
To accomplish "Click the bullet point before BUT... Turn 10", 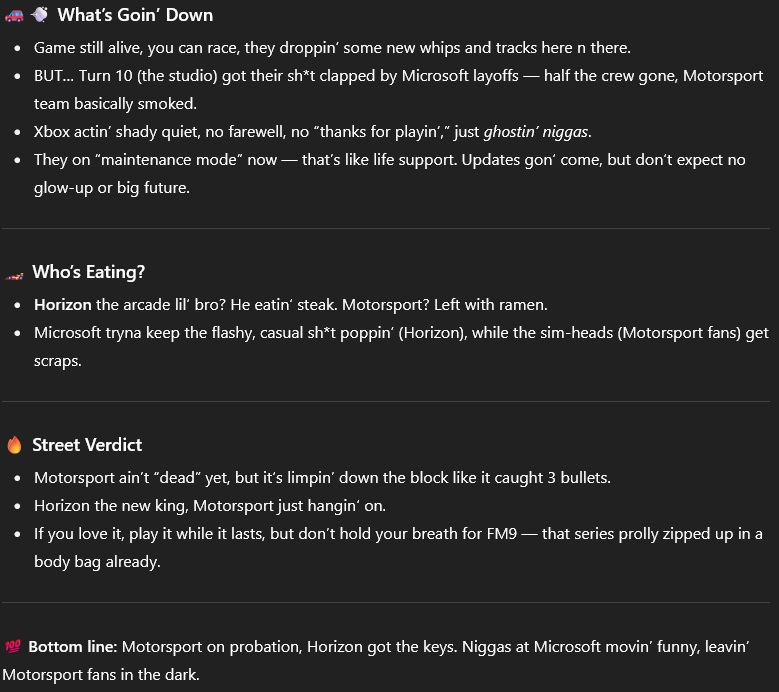I will (x=18, y=76).
